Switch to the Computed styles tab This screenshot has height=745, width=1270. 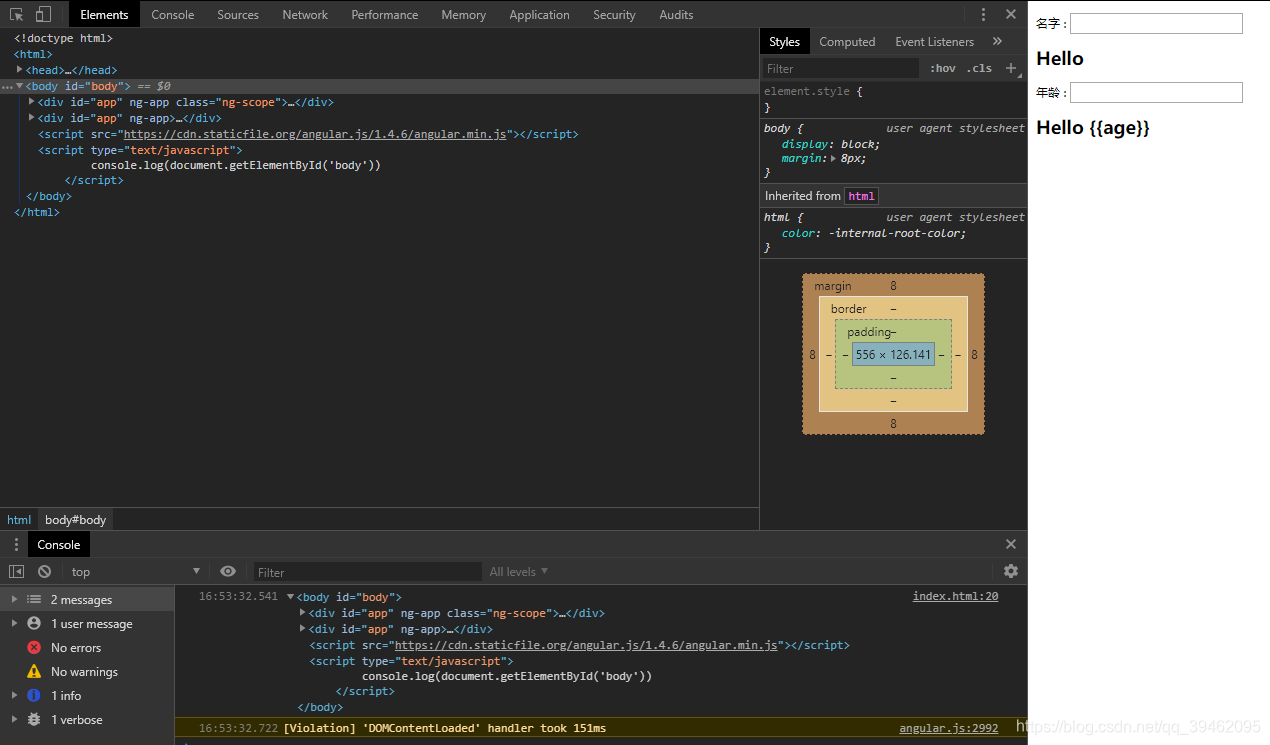pos(847,41)
